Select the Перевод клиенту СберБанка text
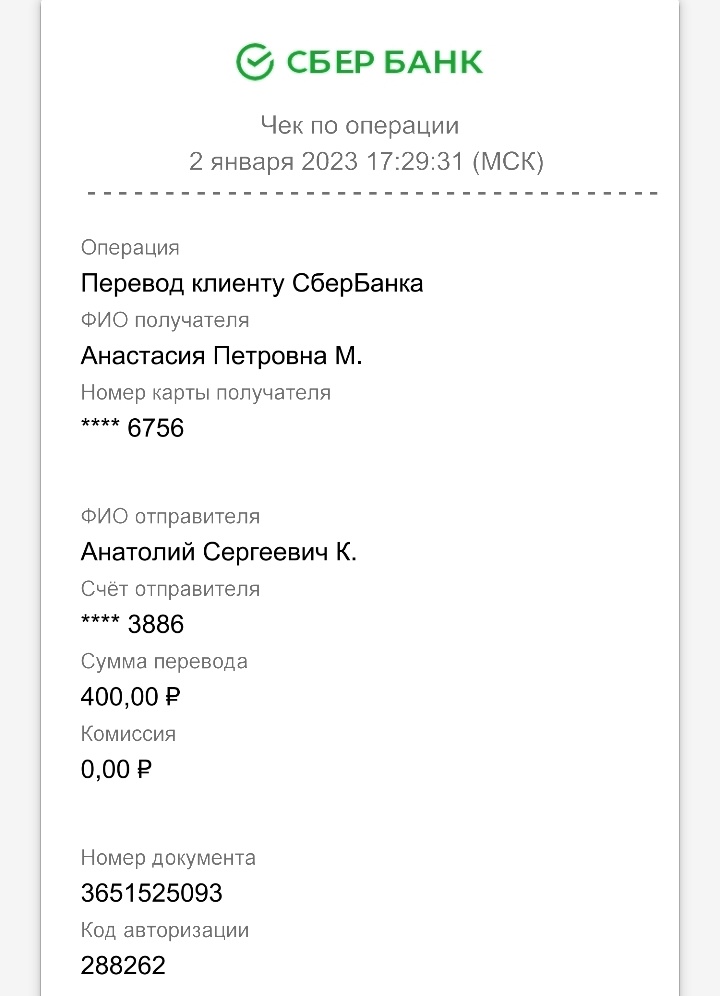 (252, 283)
